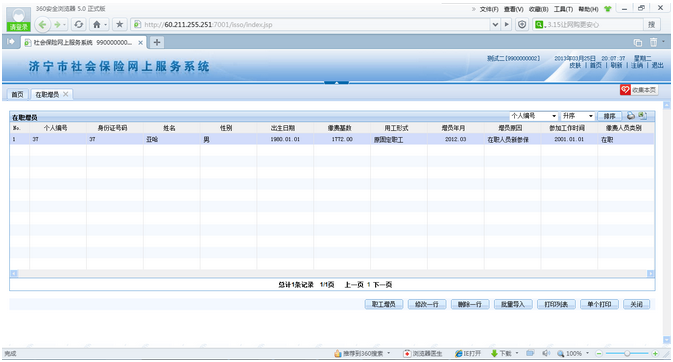Click the zoom-in plus icon

655,353
